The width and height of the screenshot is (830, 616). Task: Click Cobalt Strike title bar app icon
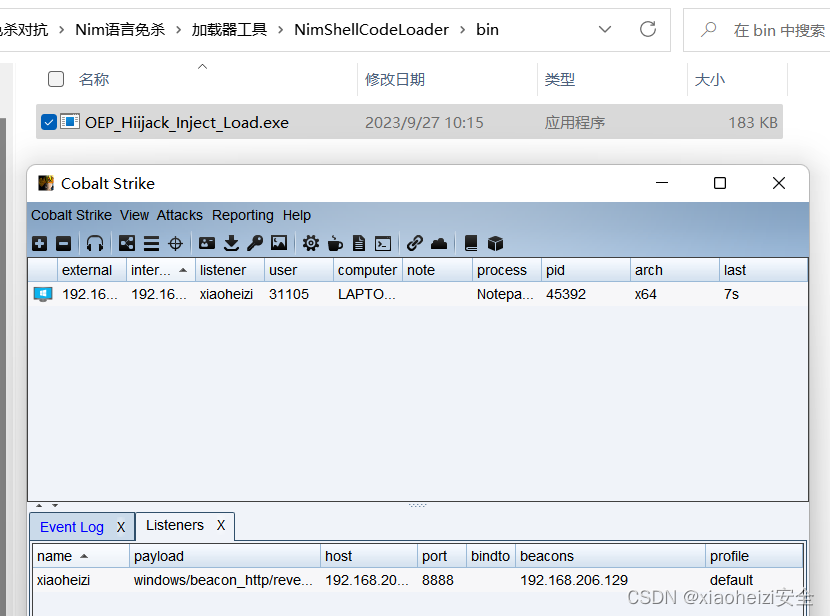pyautogui.click(x=46, y=183)
